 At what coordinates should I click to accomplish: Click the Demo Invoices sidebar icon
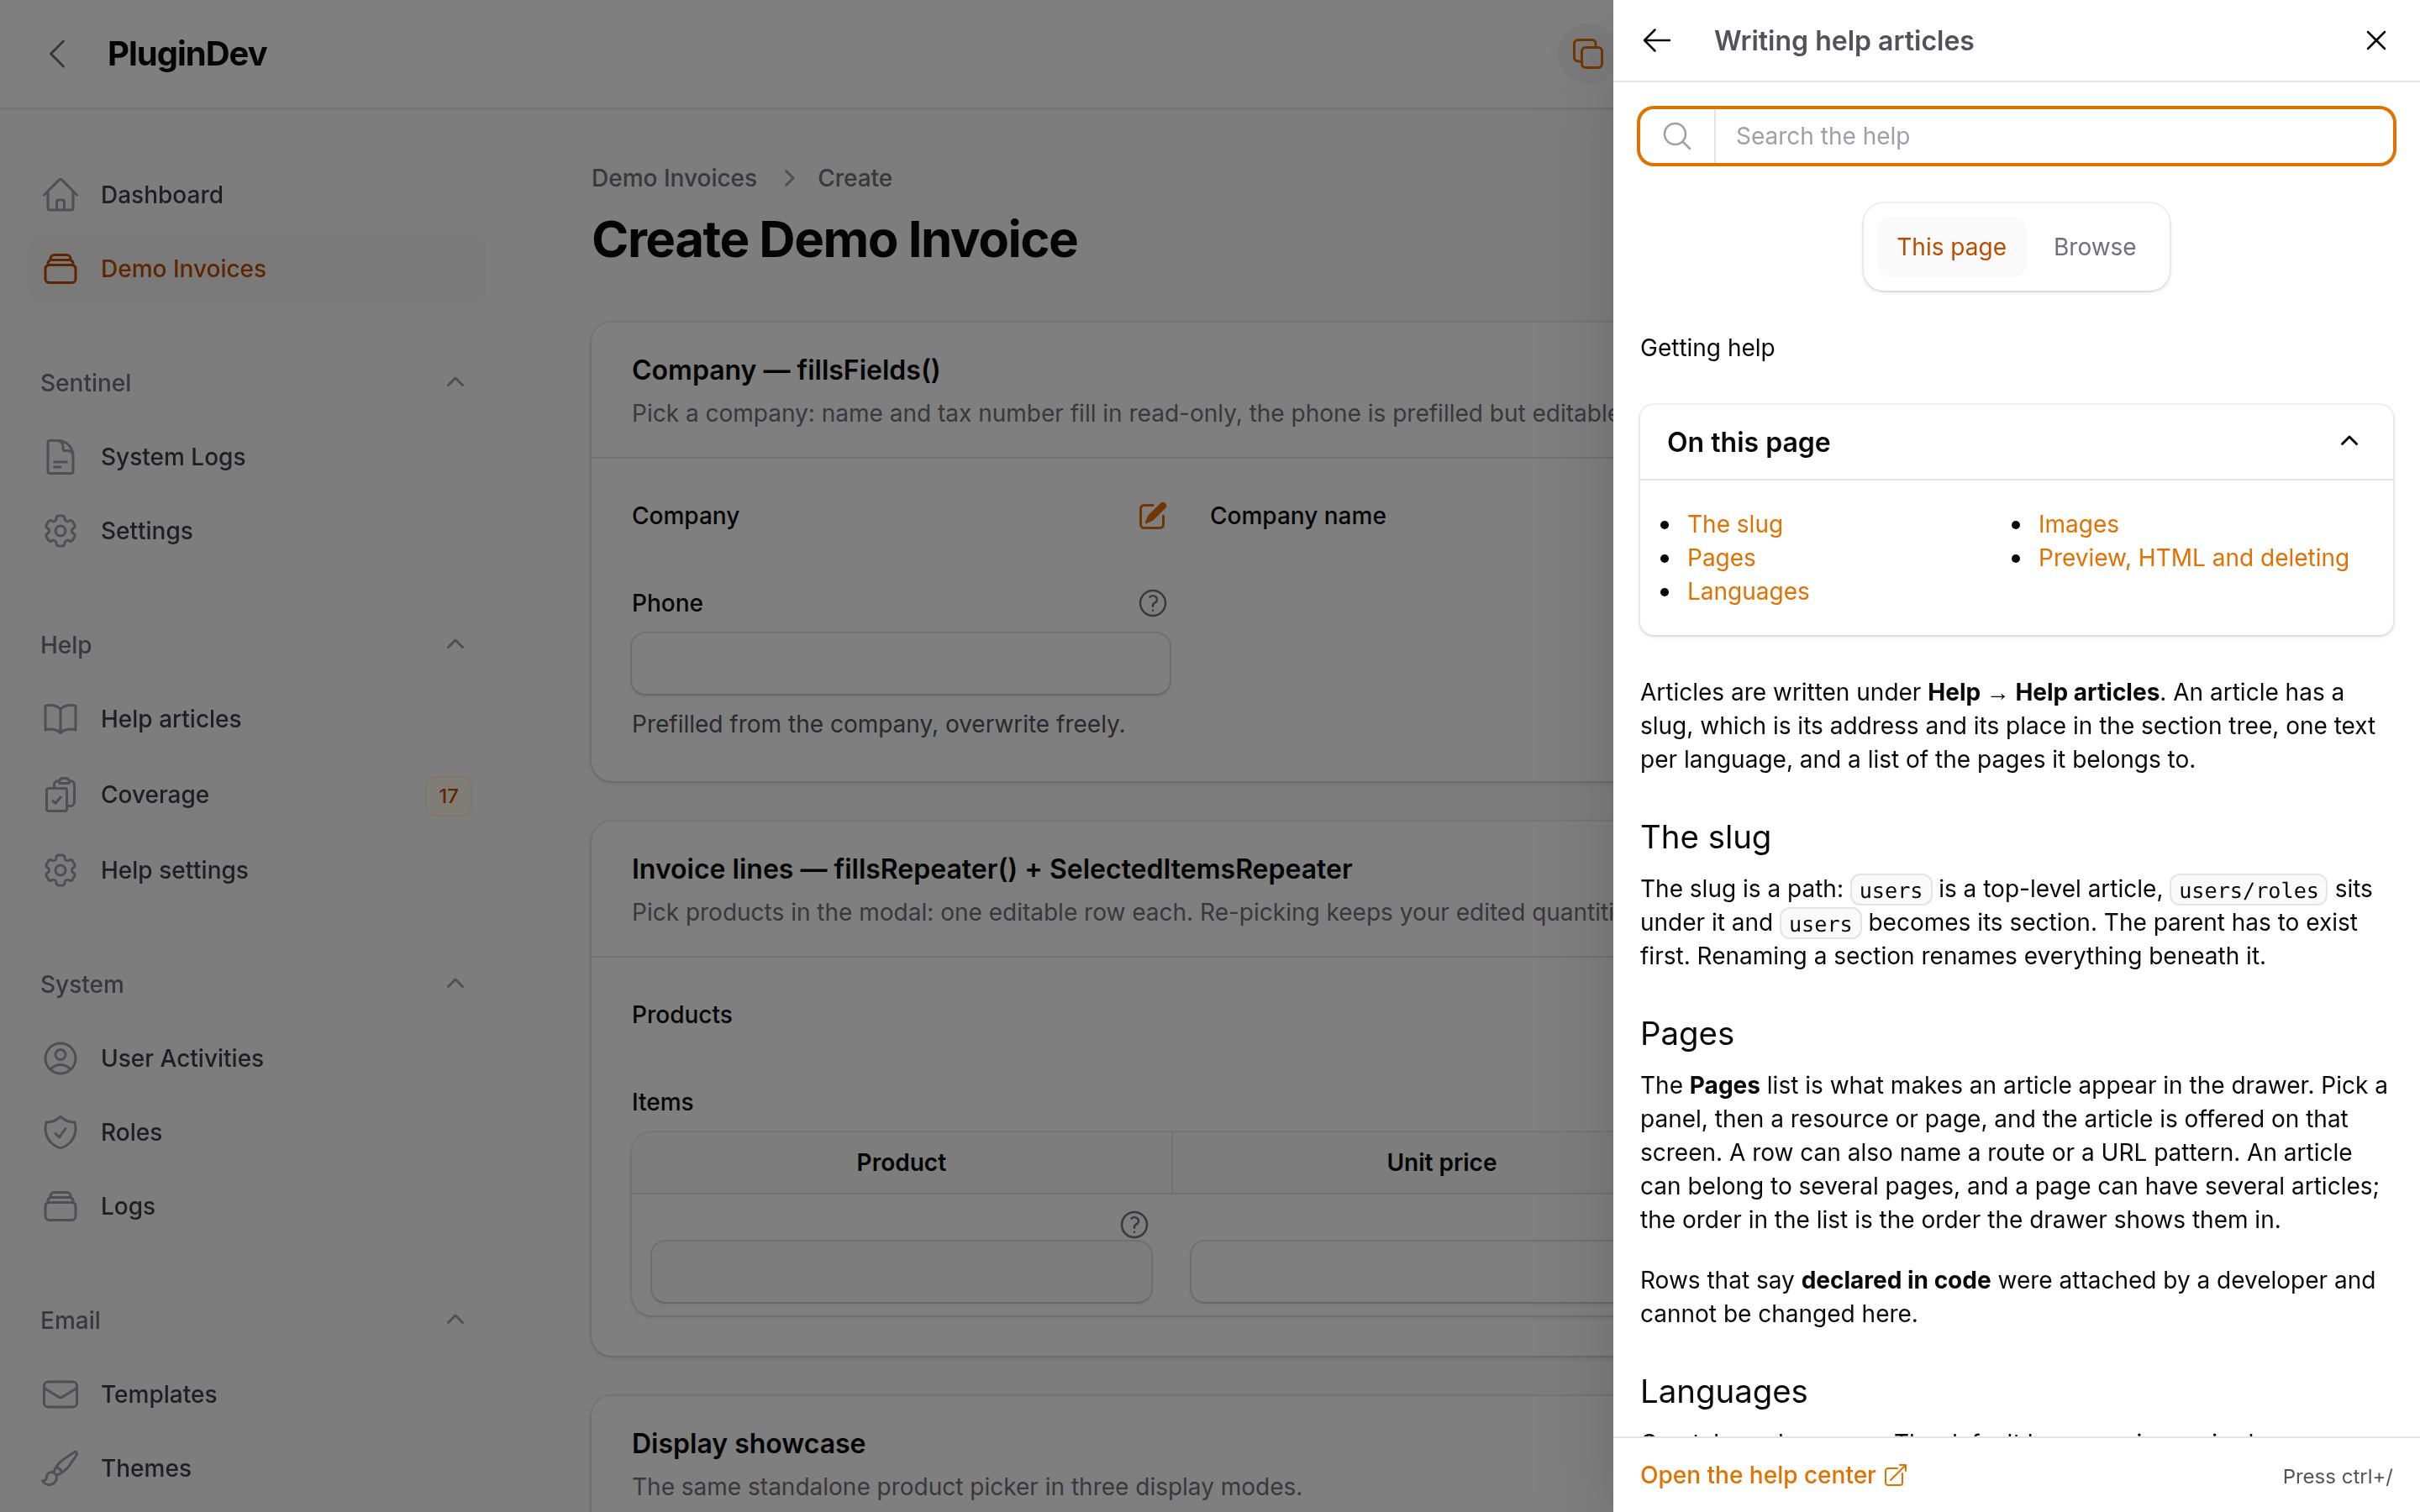coord(60,269)
